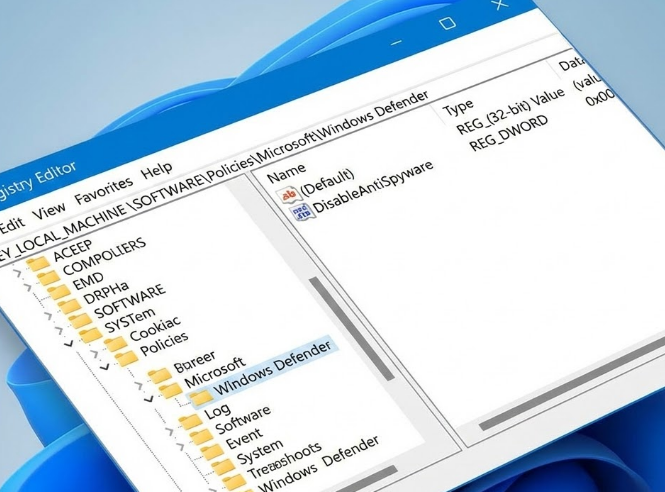Image resolution: width=665 pixels, height=492 pixels.
Task: Click the highlighted Windows Defender folder icon
Action: tap(201, 398)
